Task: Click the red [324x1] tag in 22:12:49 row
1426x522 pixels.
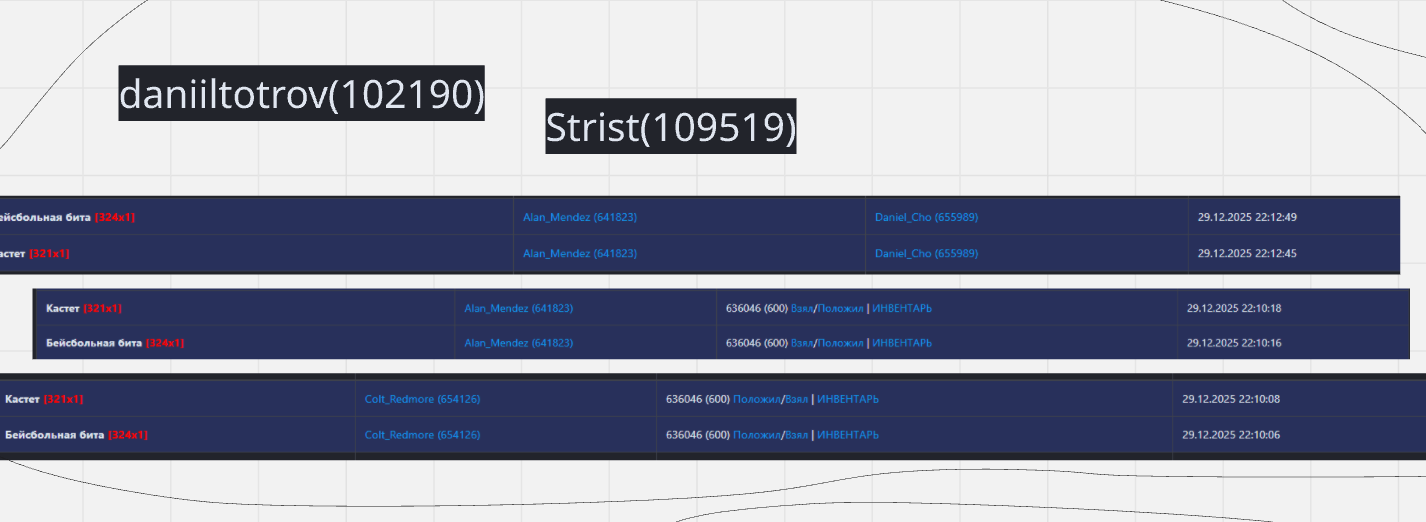Action: click(x=115, y=217)
